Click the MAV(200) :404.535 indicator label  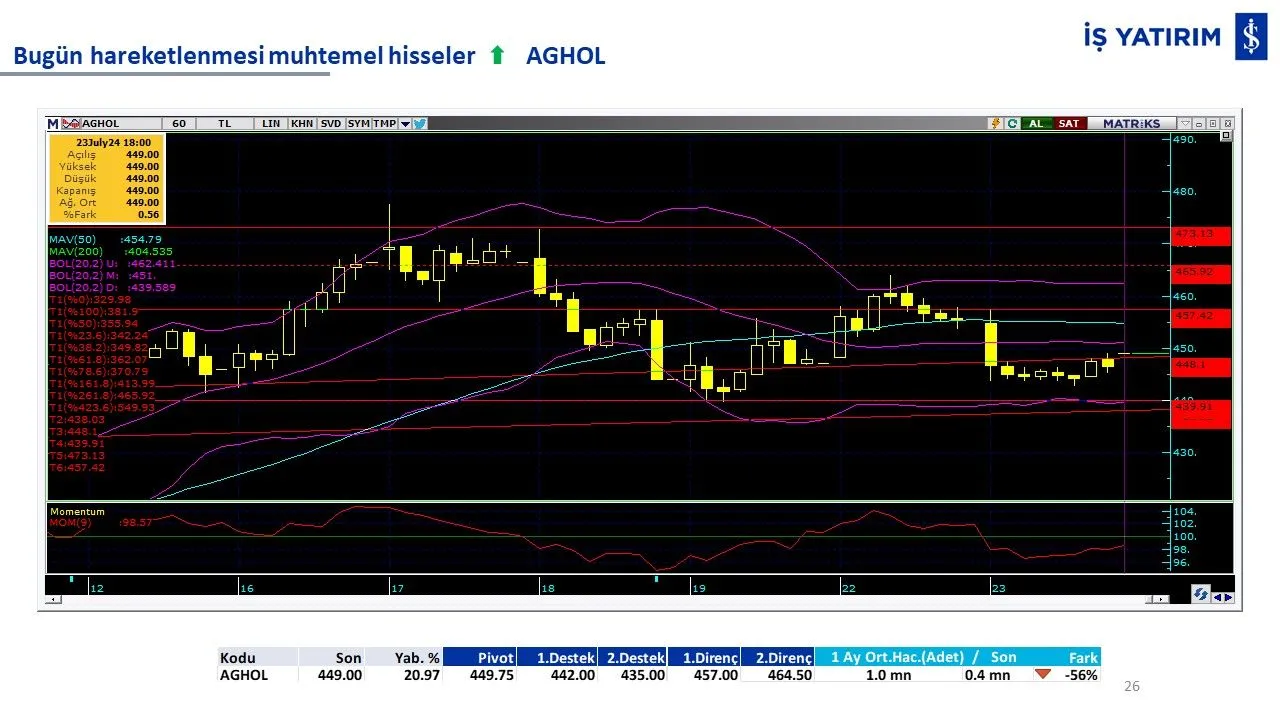pos(110,251)
